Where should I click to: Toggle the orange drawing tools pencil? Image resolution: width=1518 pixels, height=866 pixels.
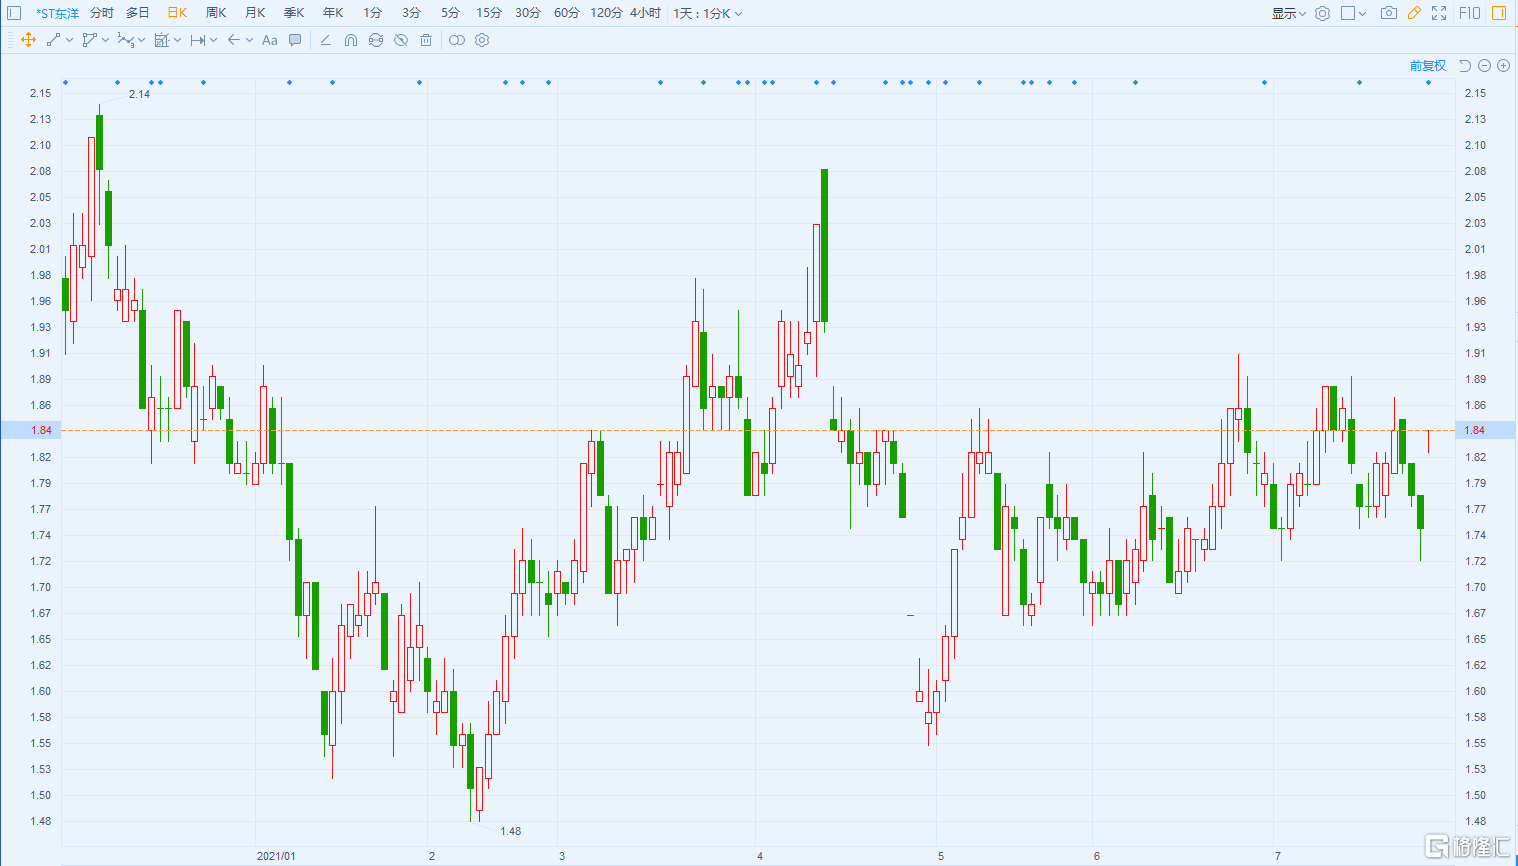click(x=1414, y=13)
